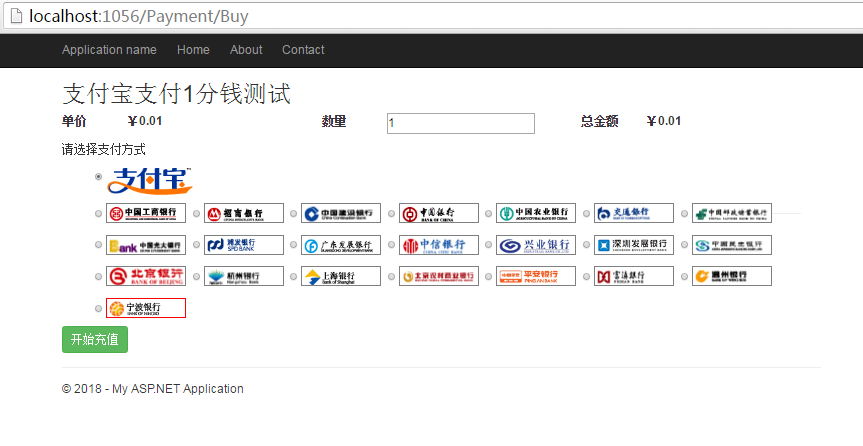Click the SPD Bank 浦发银行 logo
Image resolution: width=863 pixels, height=446 pixels.
pos(244,245)
